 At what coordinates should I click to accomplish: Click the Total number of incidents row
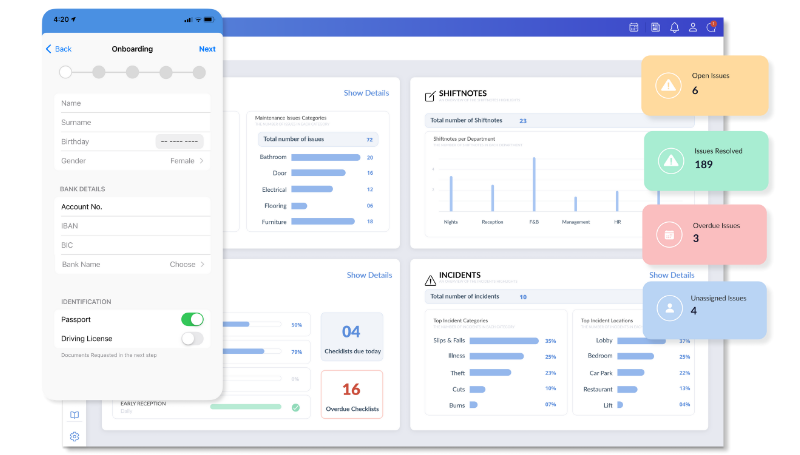point(536,296)
